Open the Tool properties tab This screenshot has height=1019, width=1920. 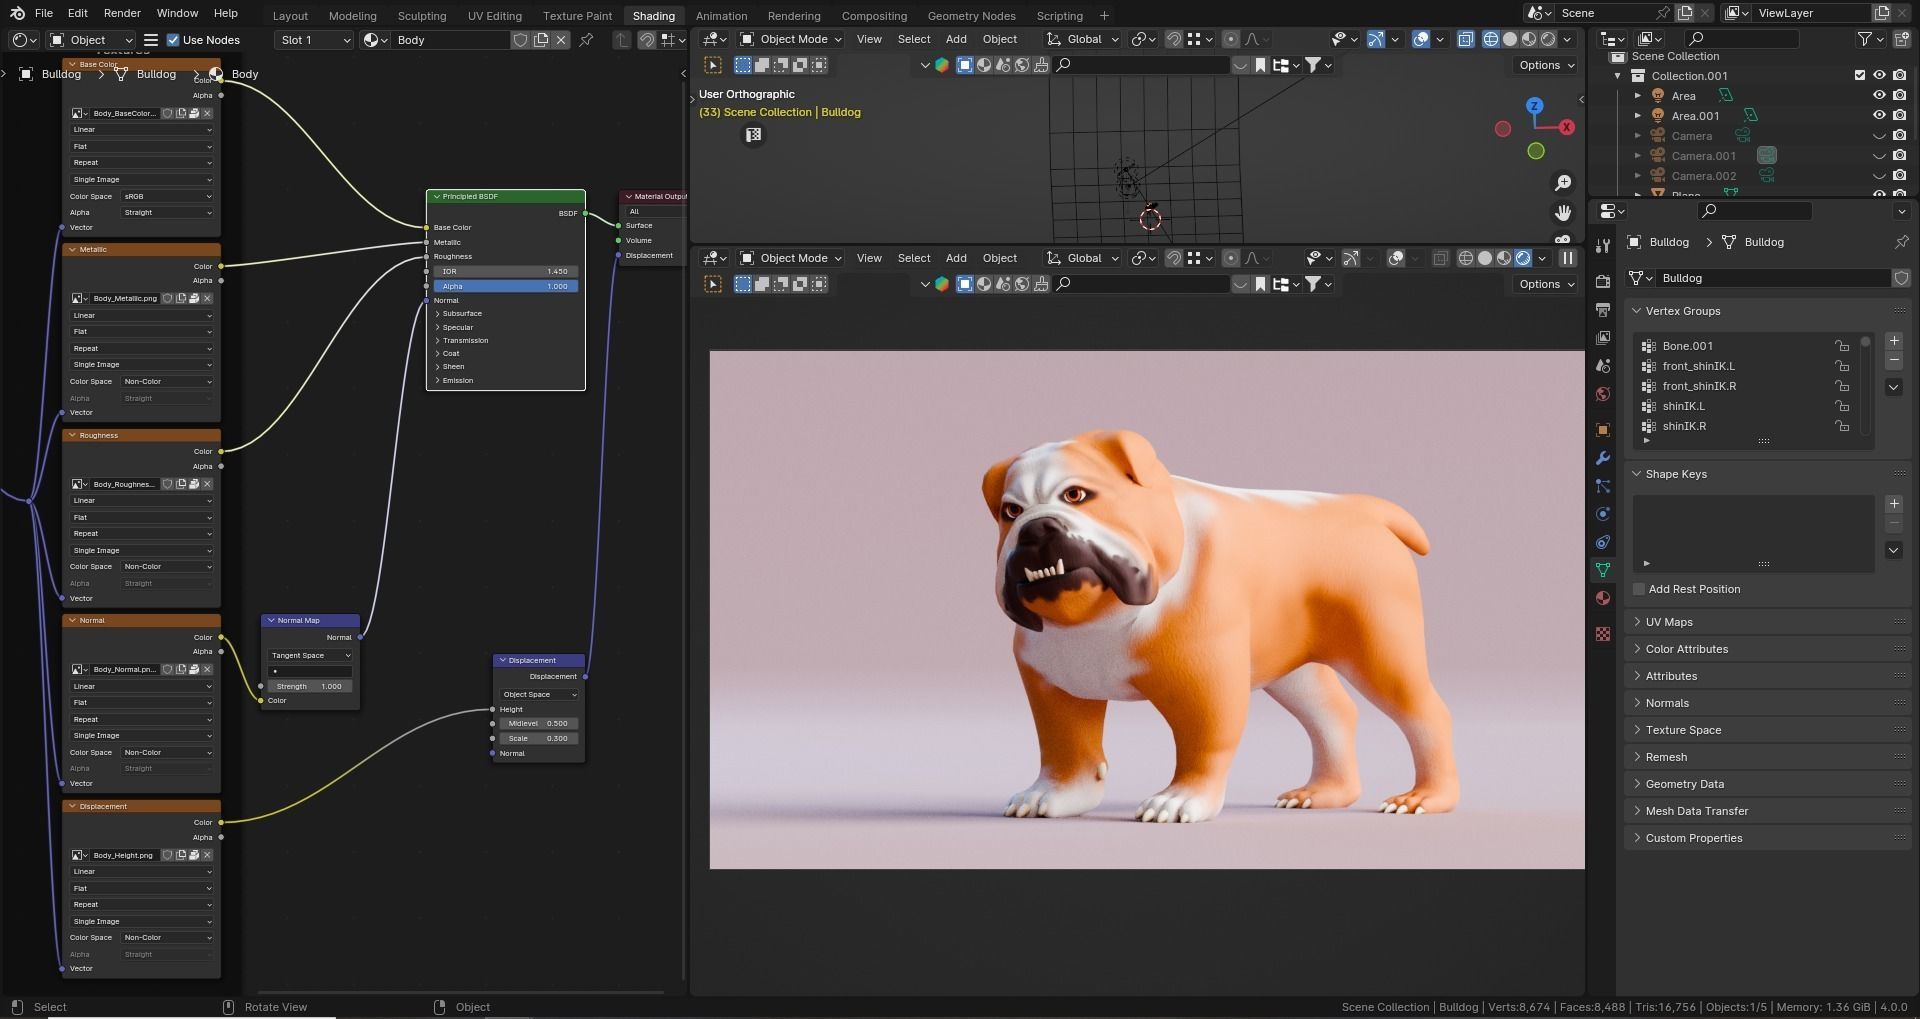[1603, 245]
